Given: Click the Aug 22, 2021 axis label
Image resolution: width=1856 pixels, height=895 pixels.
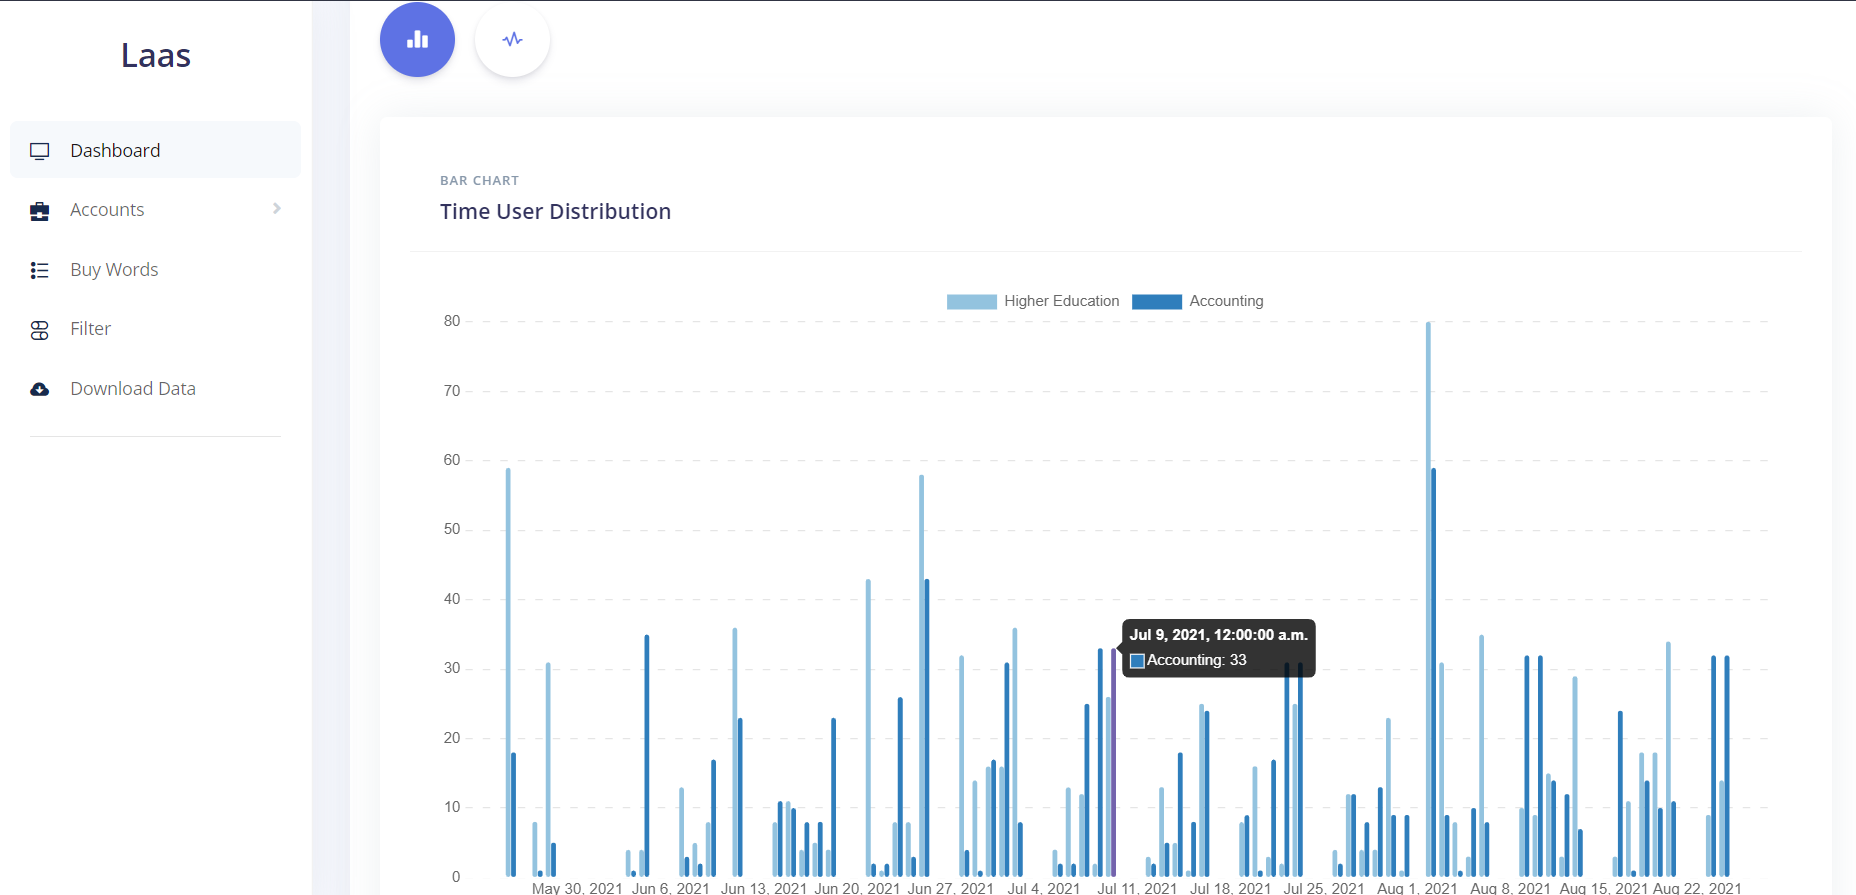Looking at the screenshot, I should 1697,888.
